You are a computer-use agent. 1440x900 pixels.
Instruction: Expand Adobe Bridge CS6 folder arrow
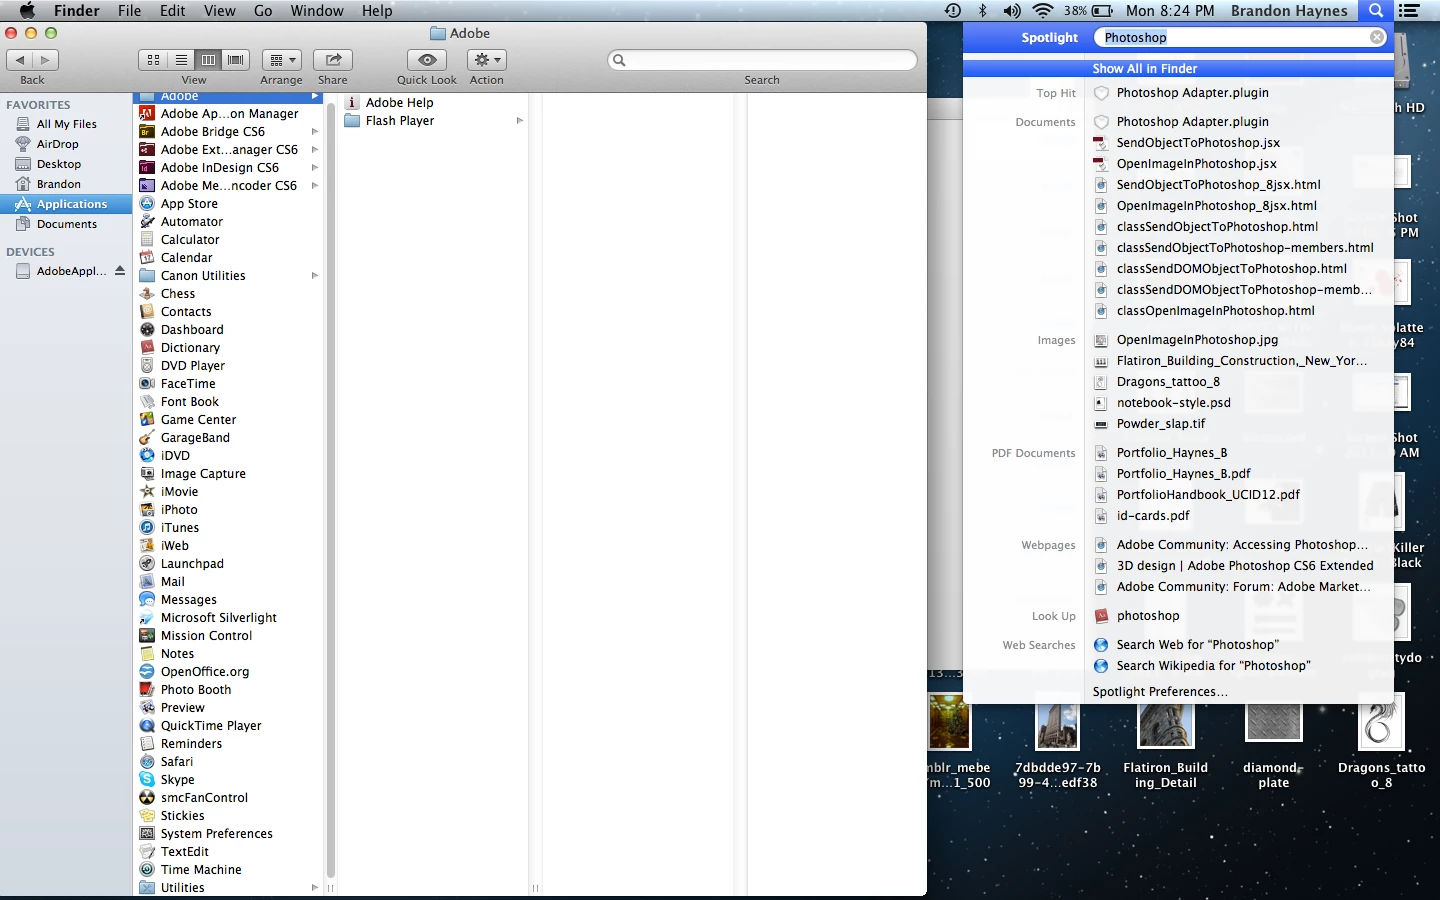[x=315, y=131]
